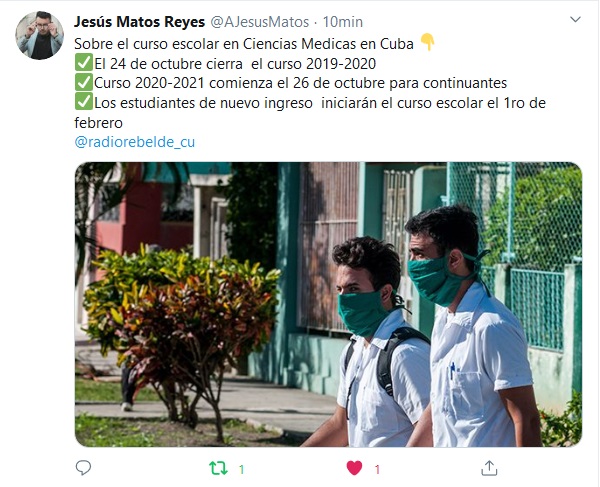
Task: Click the first green checkmark emoji
Action: pyautogui.click(x=83, y=63)
